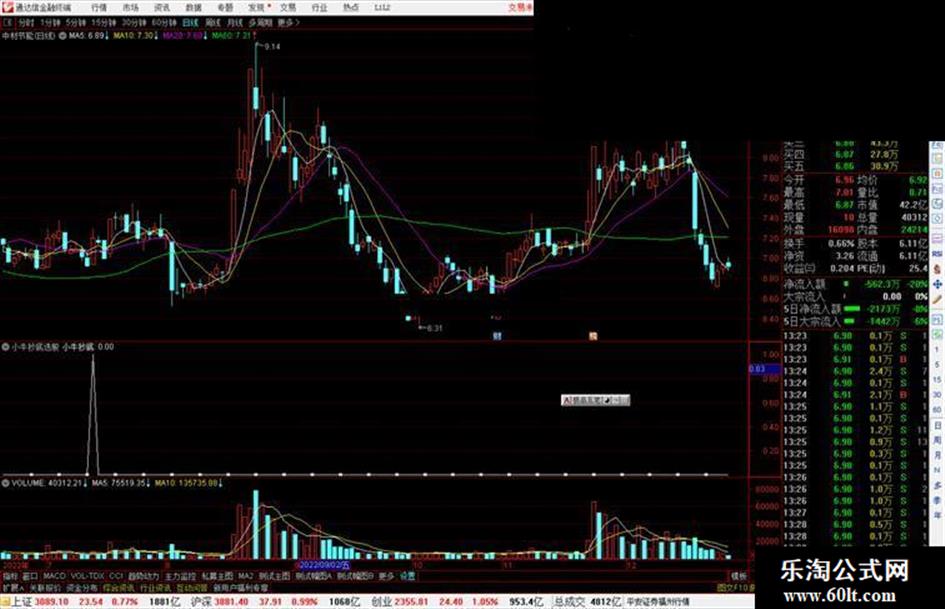Click the 1-minute period shortcut in the sidebar
The height and width of the screenshot is (609, 945).
(937, 350)
